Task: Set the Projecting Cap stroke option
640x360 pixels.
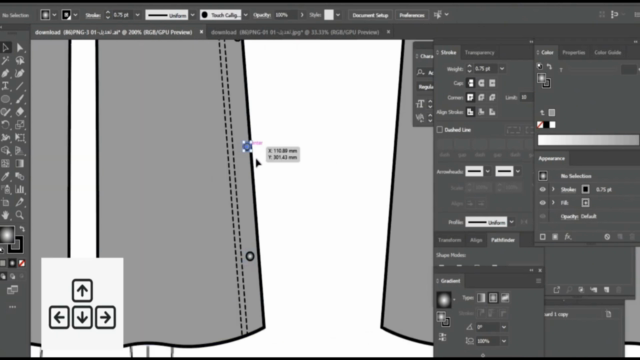Action: pos(492,83)
